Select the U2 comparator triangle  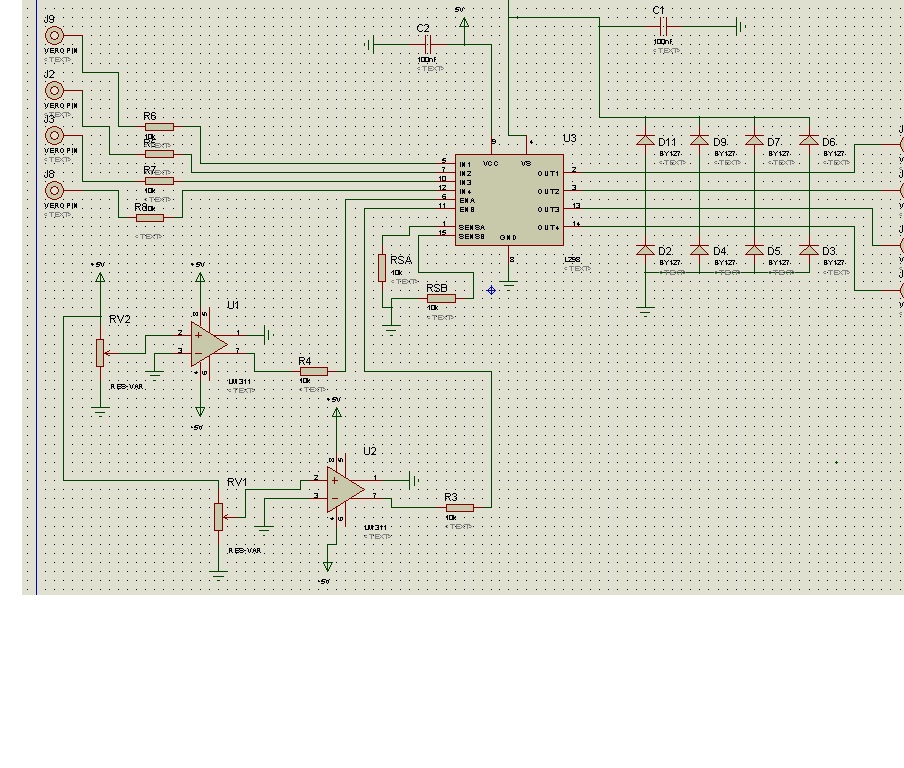(345, 490)
